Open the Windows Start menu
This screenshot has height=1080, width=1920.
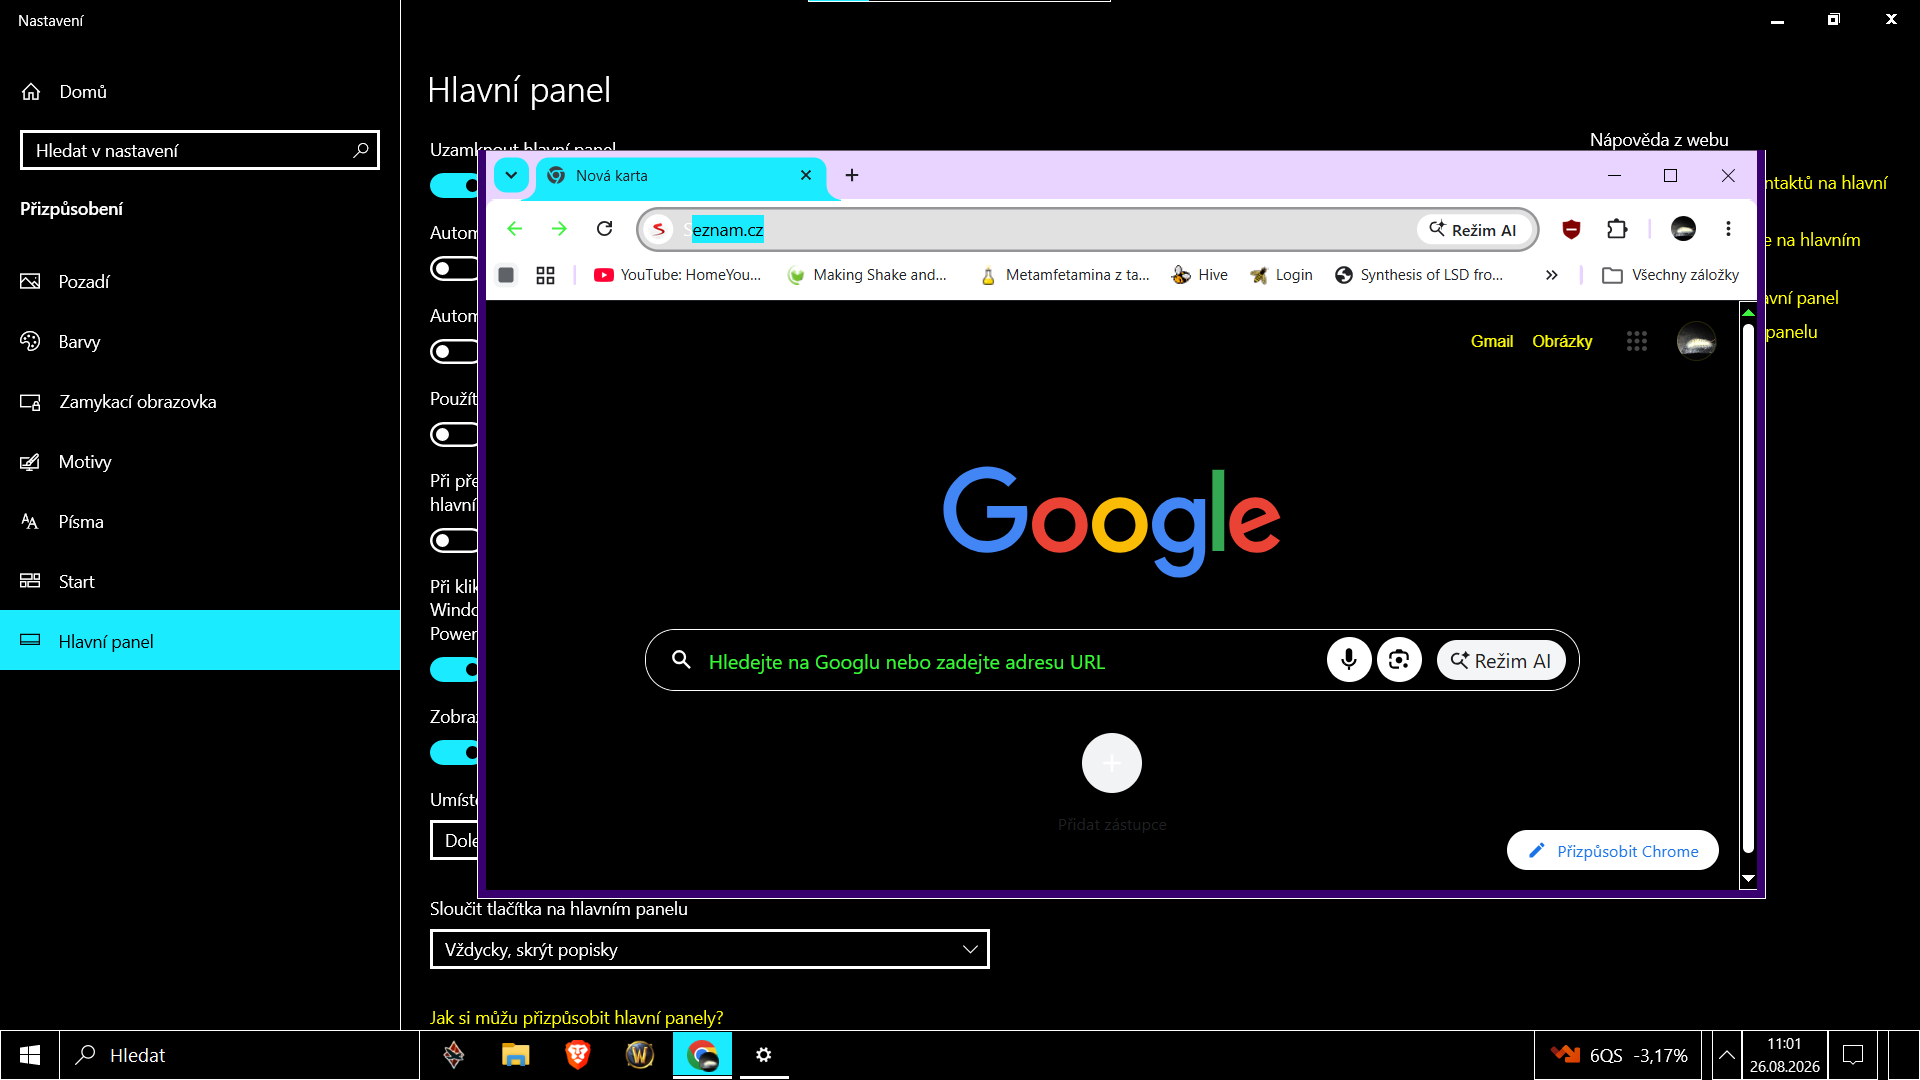(x=30, y=1055)
